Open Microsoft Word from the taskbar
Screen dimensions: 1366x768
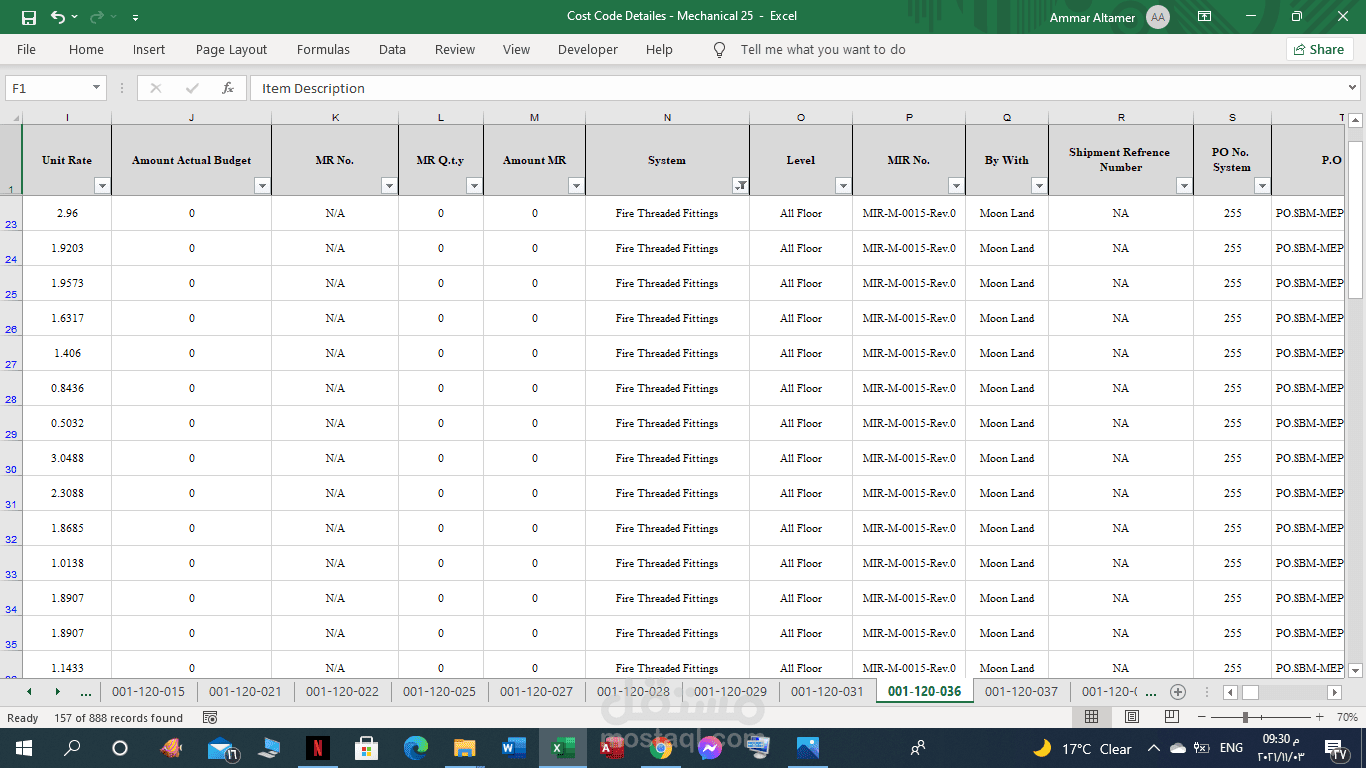click(x=513, y=747)
